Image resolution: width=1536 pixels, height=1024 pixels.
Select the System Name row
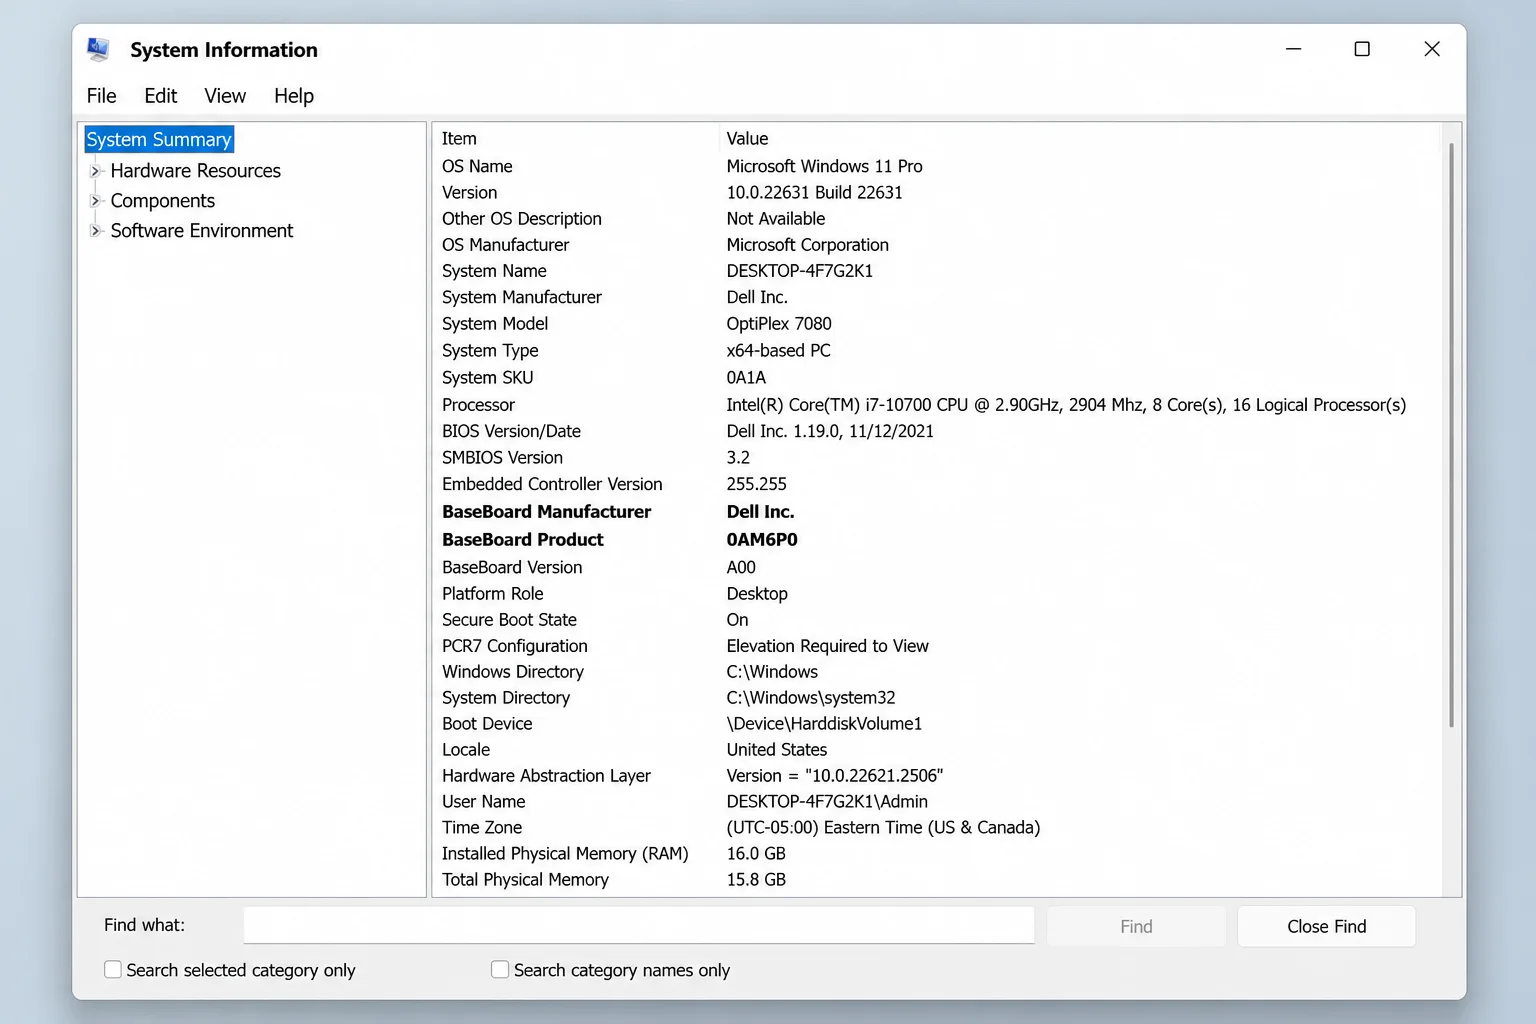[938, 271]
